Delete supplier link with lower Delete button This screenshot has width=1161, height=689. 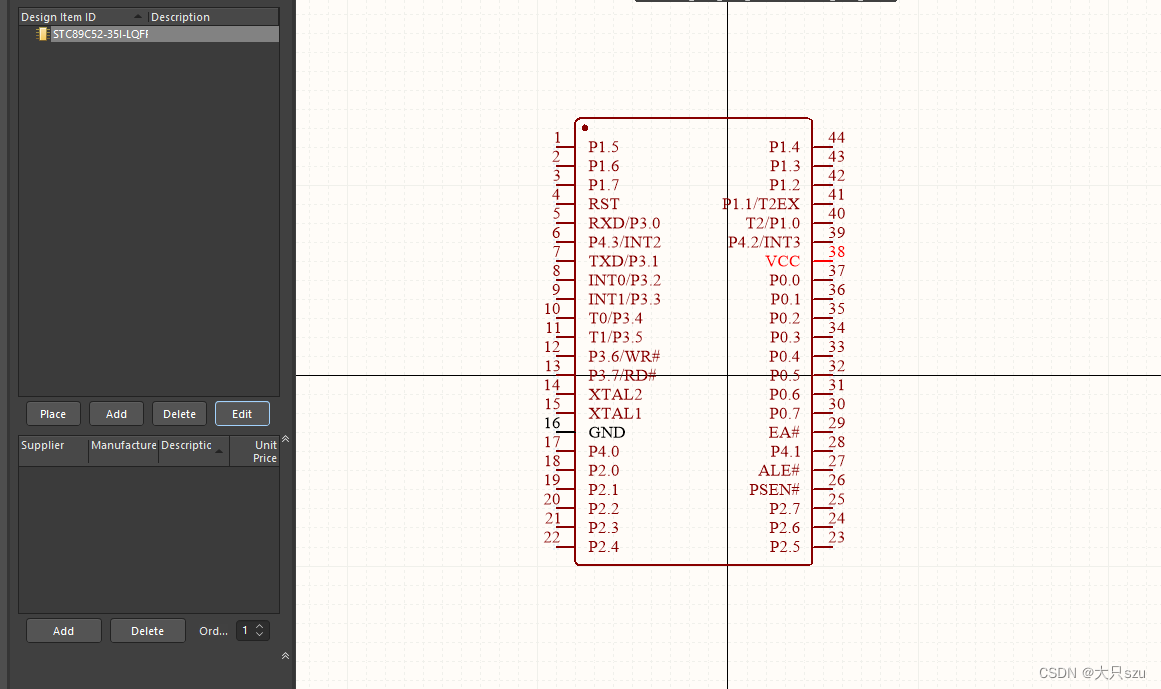point(147,631)
